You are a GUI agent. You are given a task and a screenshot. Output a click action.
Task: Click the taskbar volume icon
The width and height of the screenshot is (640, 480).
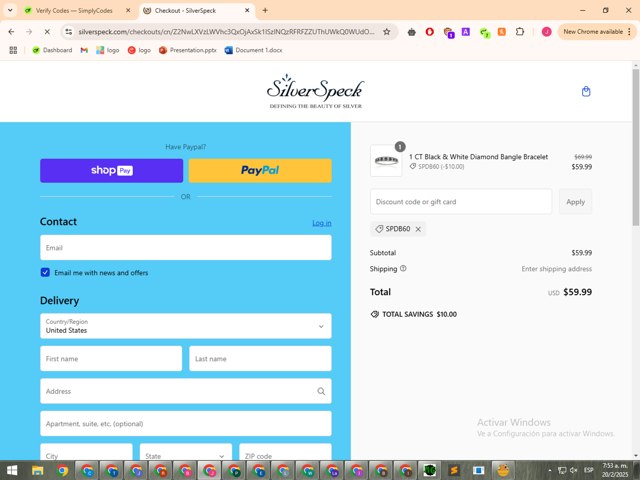[x=573, y=471]
